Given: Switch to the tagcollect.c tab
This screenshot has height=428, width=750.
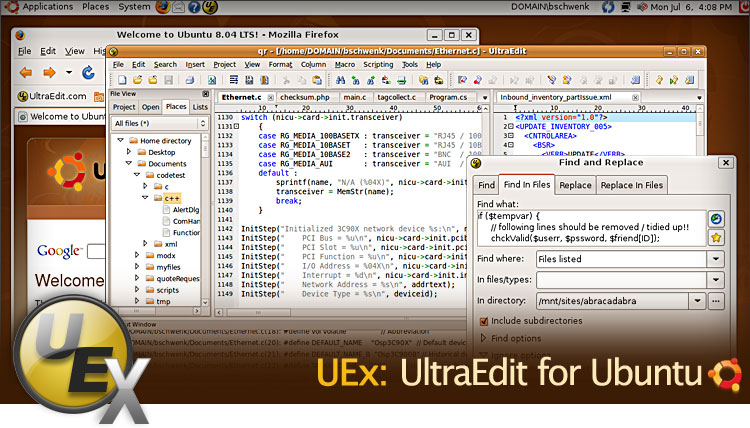Looking at the screenshot, I should coord(397,97).
